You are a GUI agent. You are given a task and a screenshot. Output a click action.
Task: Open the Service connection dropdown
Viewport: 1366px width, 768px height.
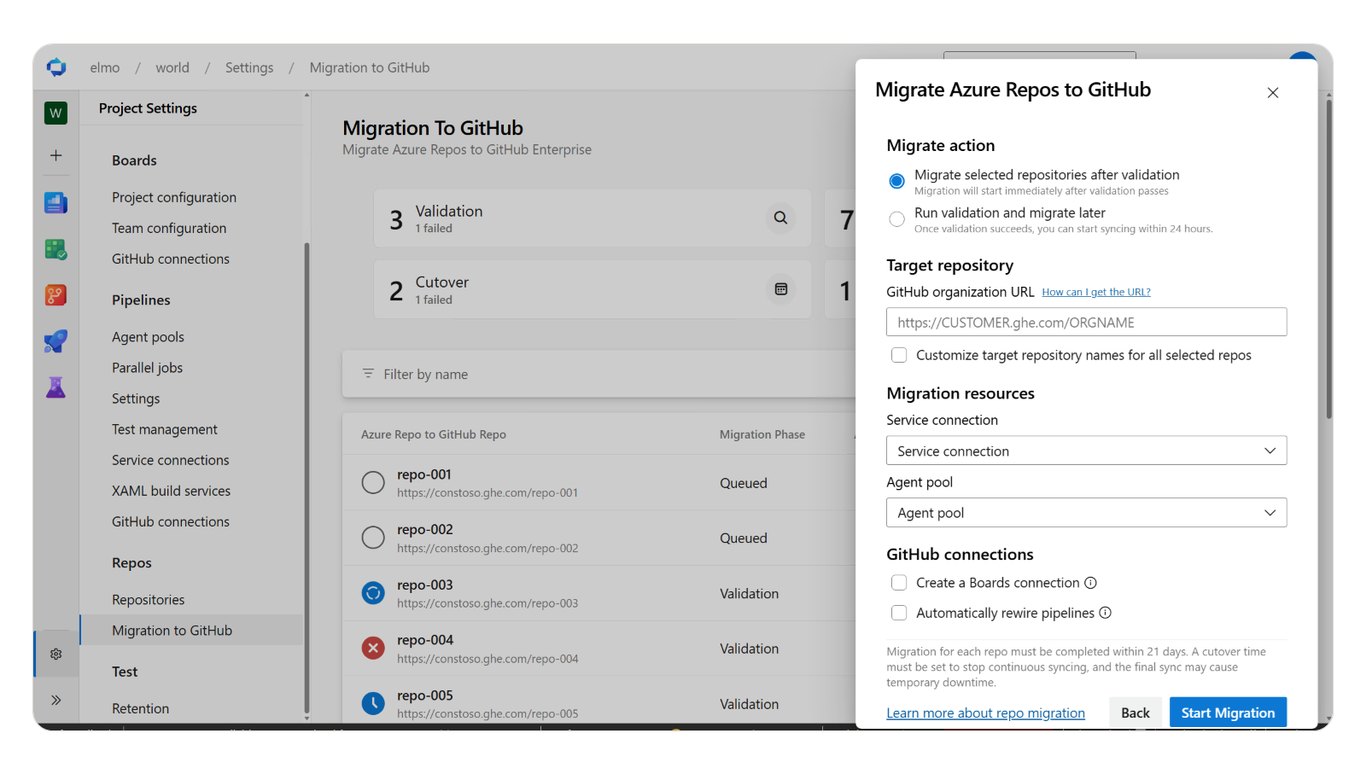click(1086, 451)
